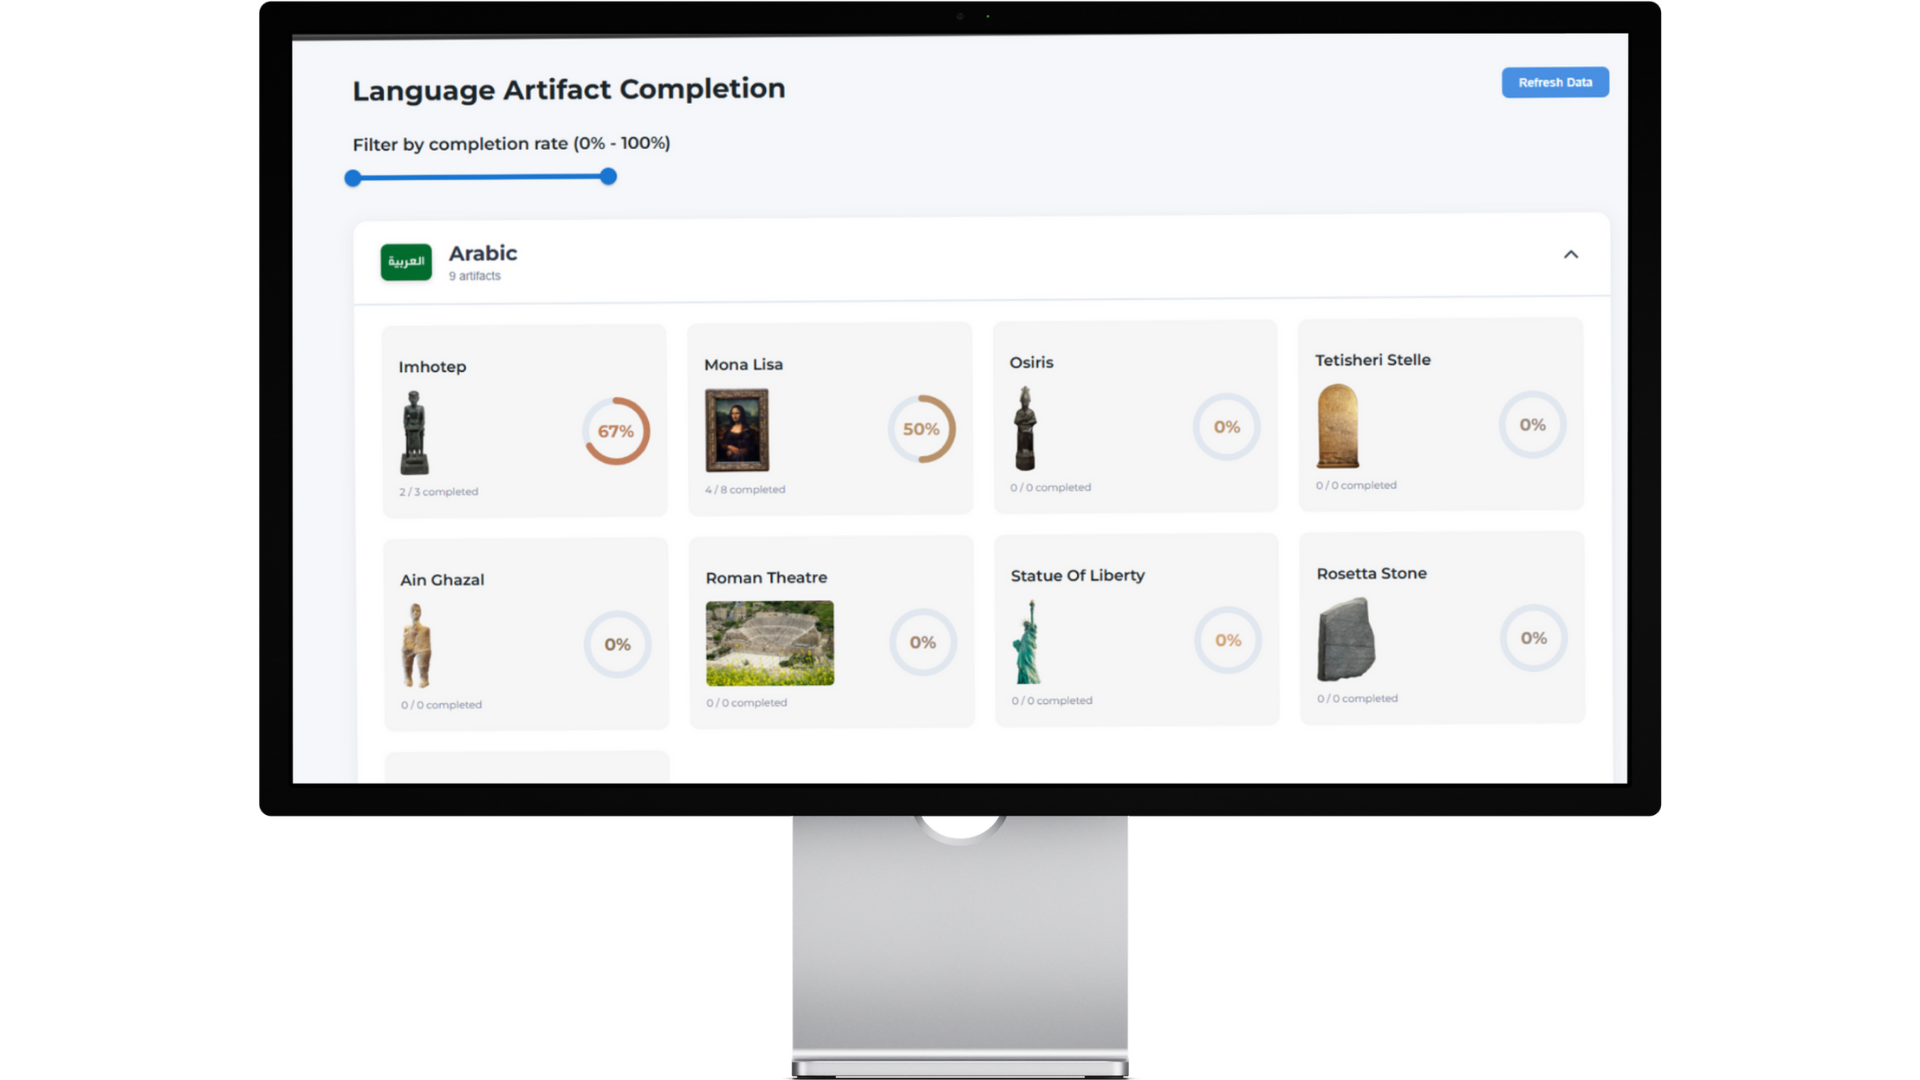Click the Imhotep statue image
The height and width of the screenshot is (1080, 1920).
(414, 432)
